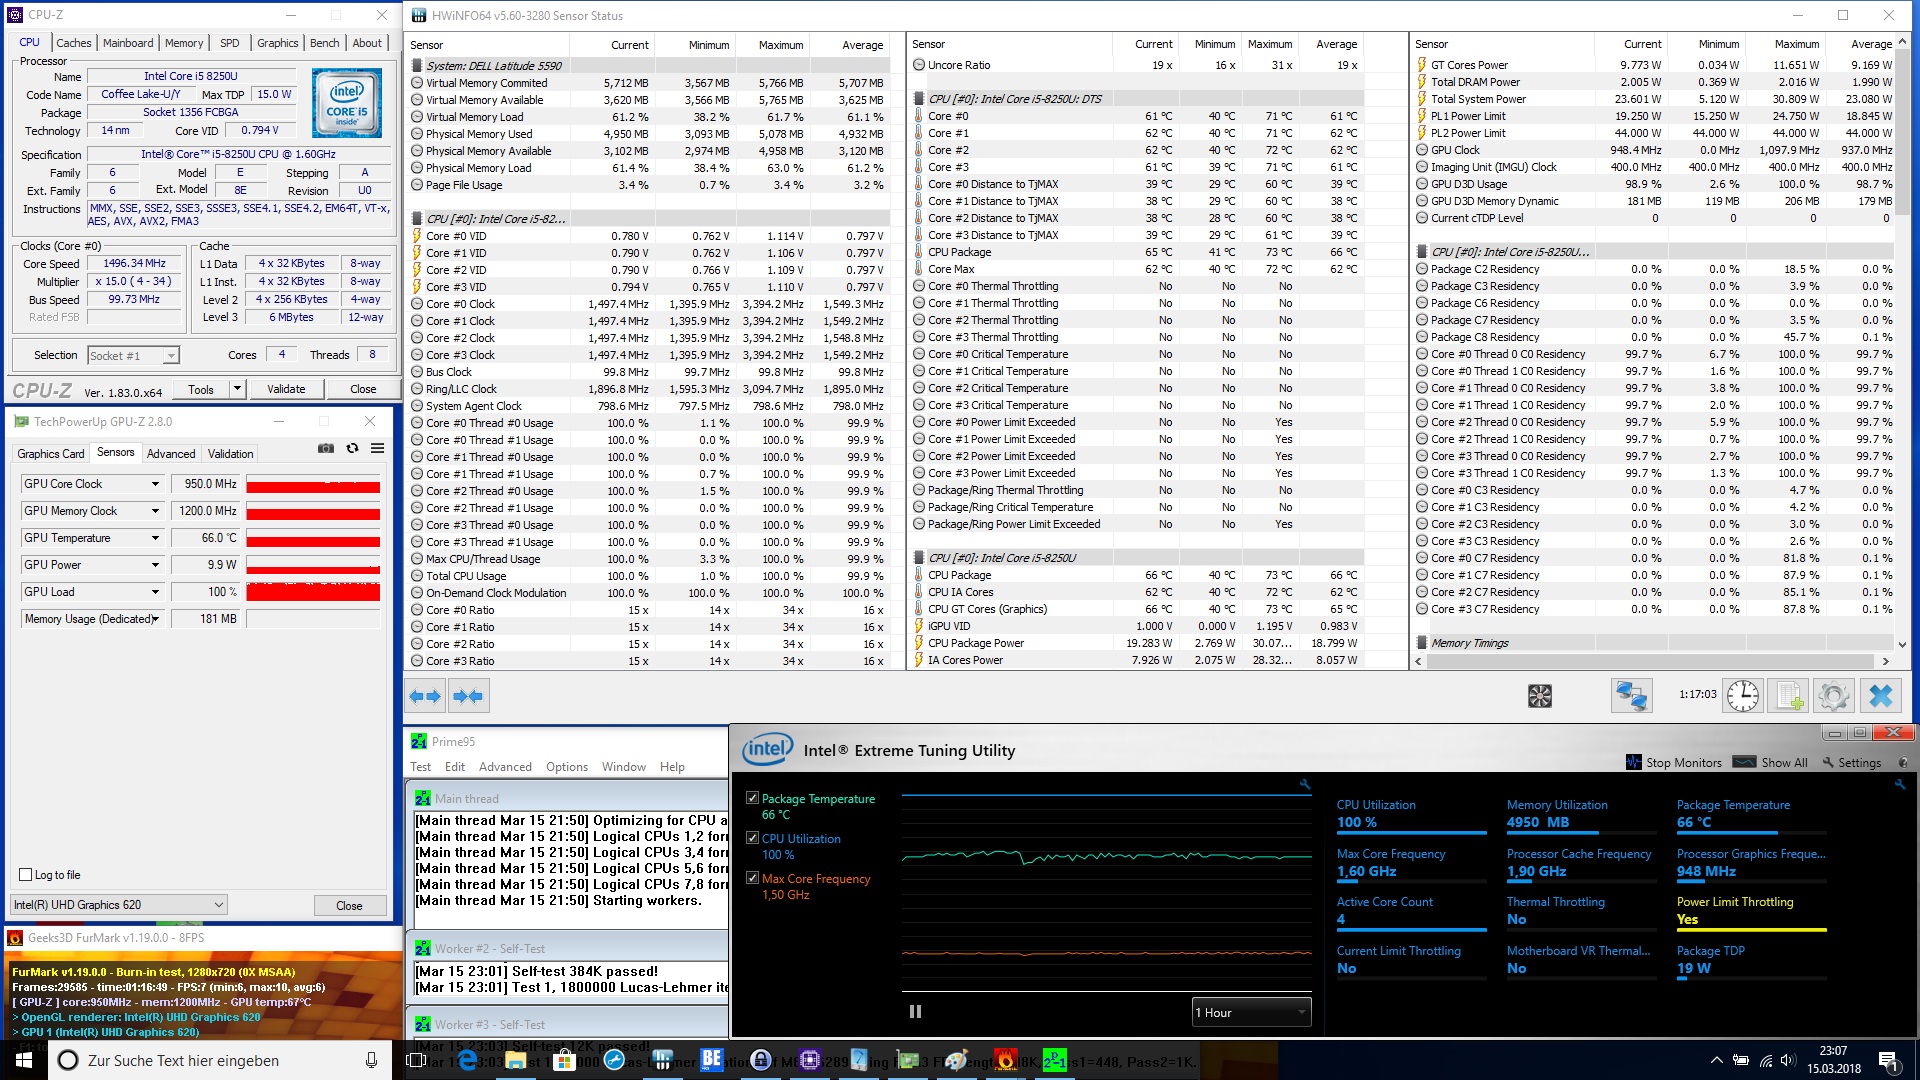Screen dimensions: 1920x1080
Task: Open Microsoft Store from taskbar
Action: (x=565, y=1060)
